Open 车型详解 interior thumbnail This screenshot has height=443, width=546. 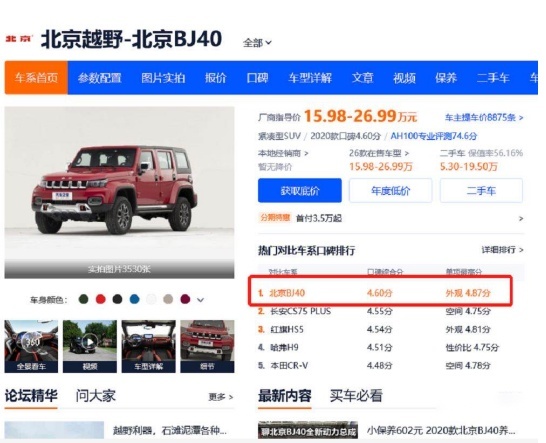148,347
